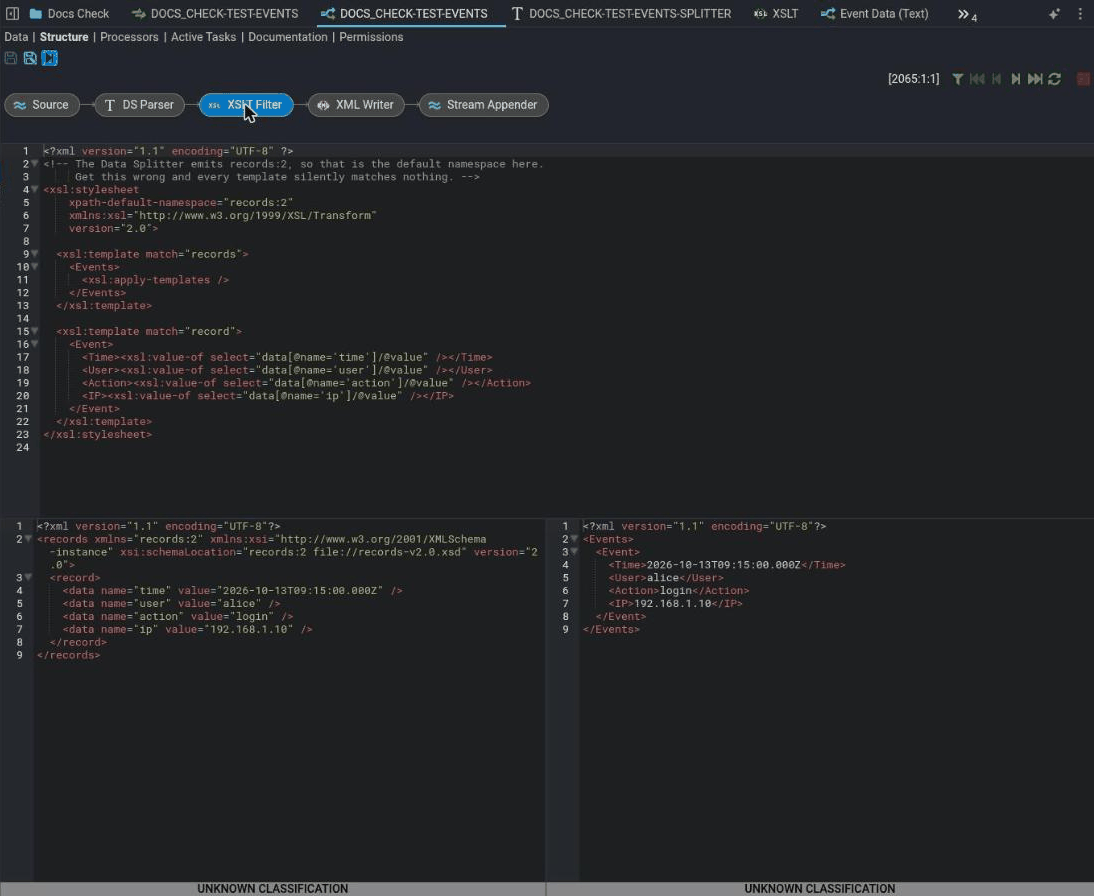
Task: Click the XSL icon on XSLT tab
Action: tap(760, 13)
